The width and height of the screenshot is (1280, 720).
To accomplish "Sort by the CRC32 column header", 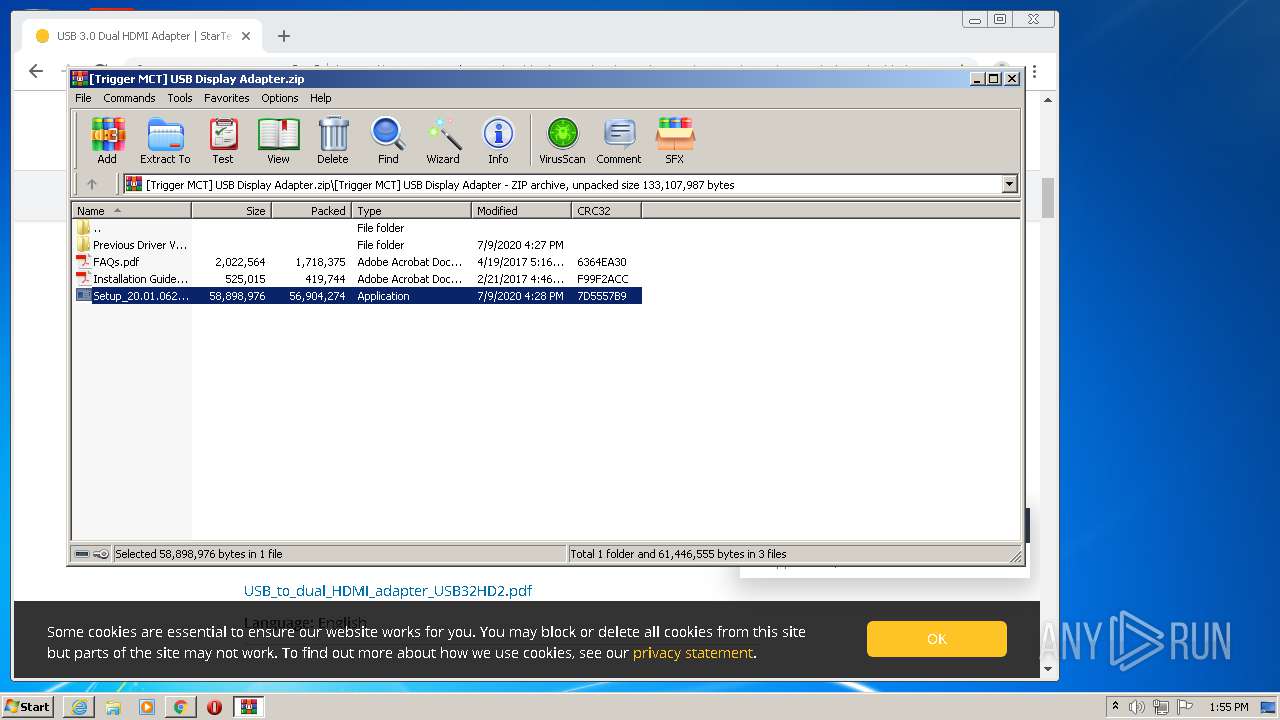I will click(x=607, y=211).
